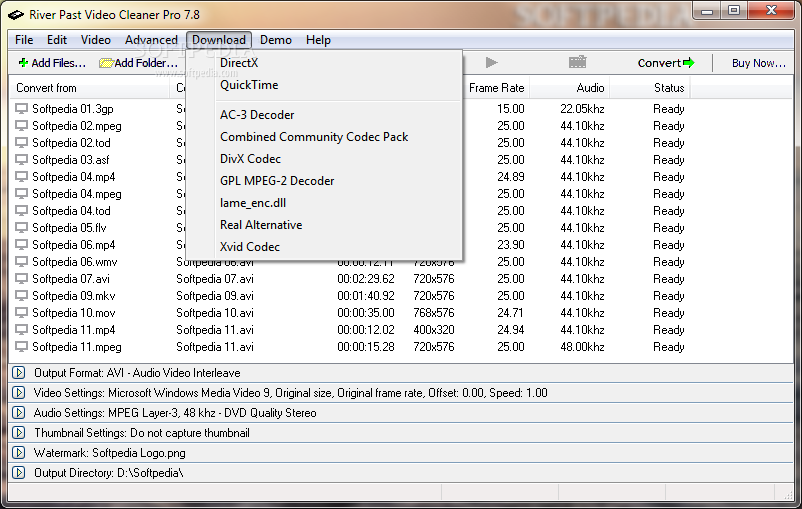Click monitor icon beside Softpedia 02.mpeg

pyautogui.click(x=21, y=126)
